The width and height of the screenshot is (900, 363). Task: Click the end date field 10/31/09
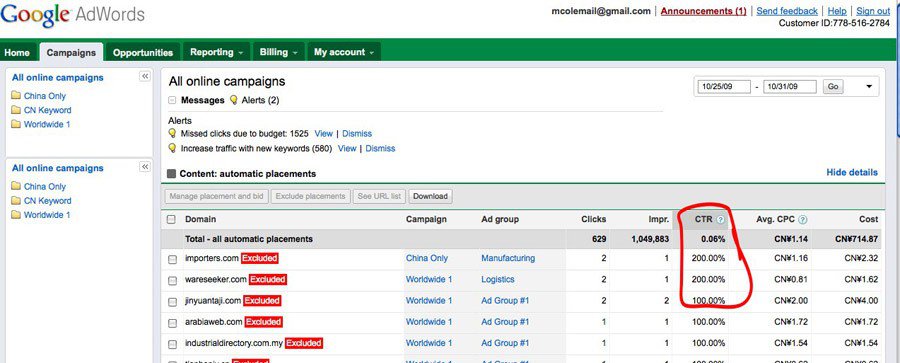(790, 87)
